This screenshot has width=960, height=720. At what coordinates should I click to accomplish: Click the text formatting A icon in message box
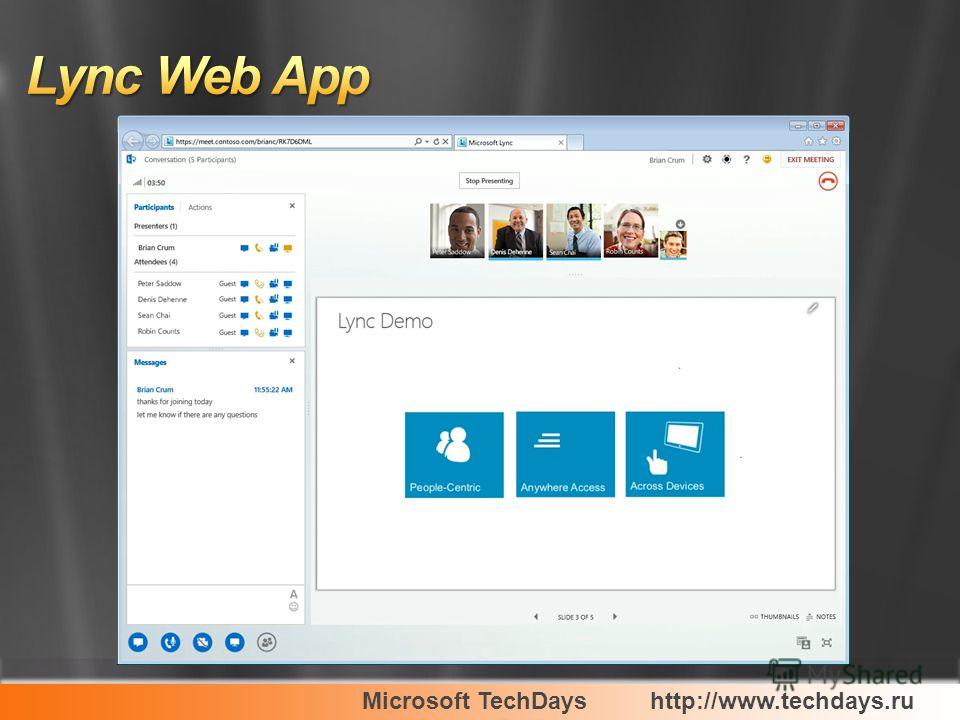[293, 594]
